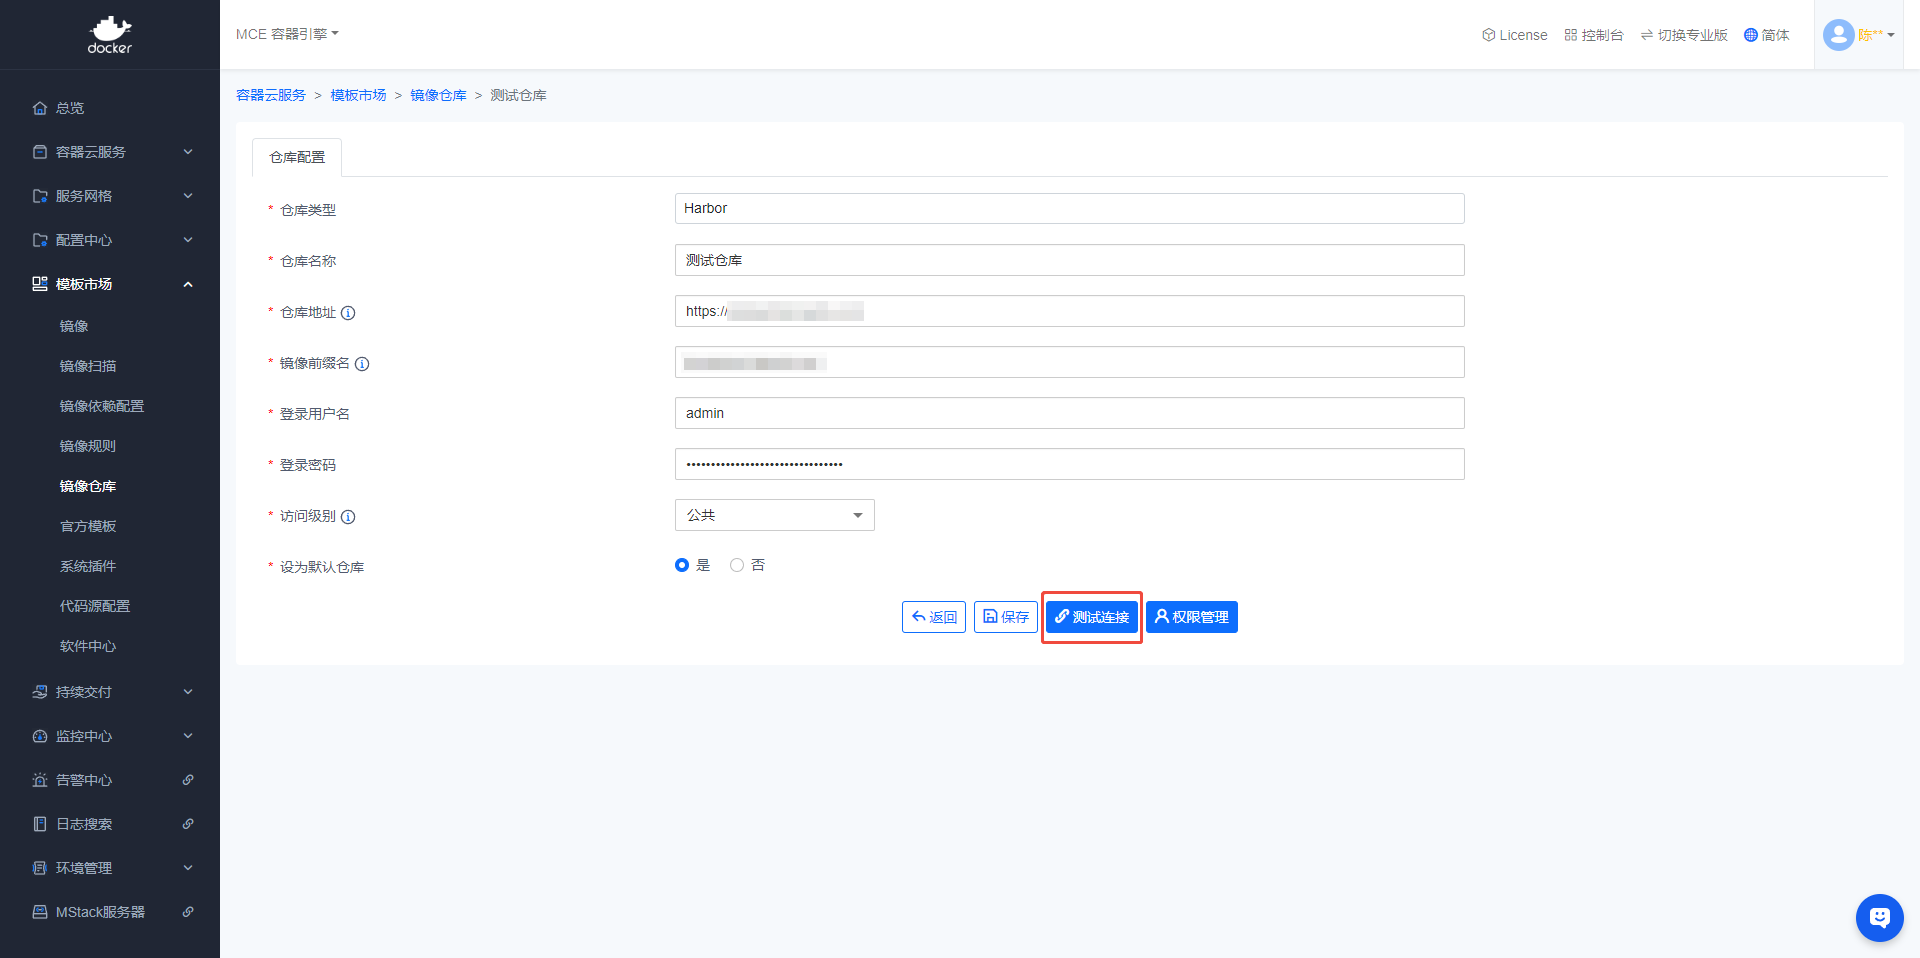Click the 简体 language globe icon
This screenshot has height=958, width=1920.
pyautogui.click(x=1750, y=35)
